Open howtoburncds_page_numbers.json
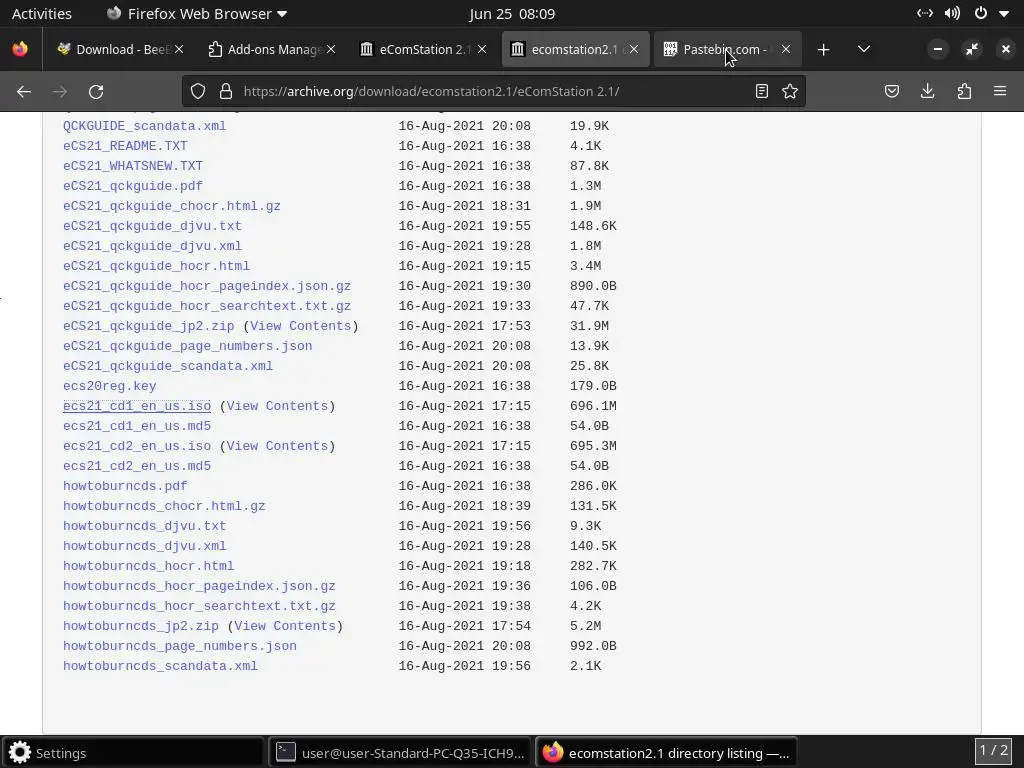This screenshot has height=768, width=1024. tap(180, 646)
